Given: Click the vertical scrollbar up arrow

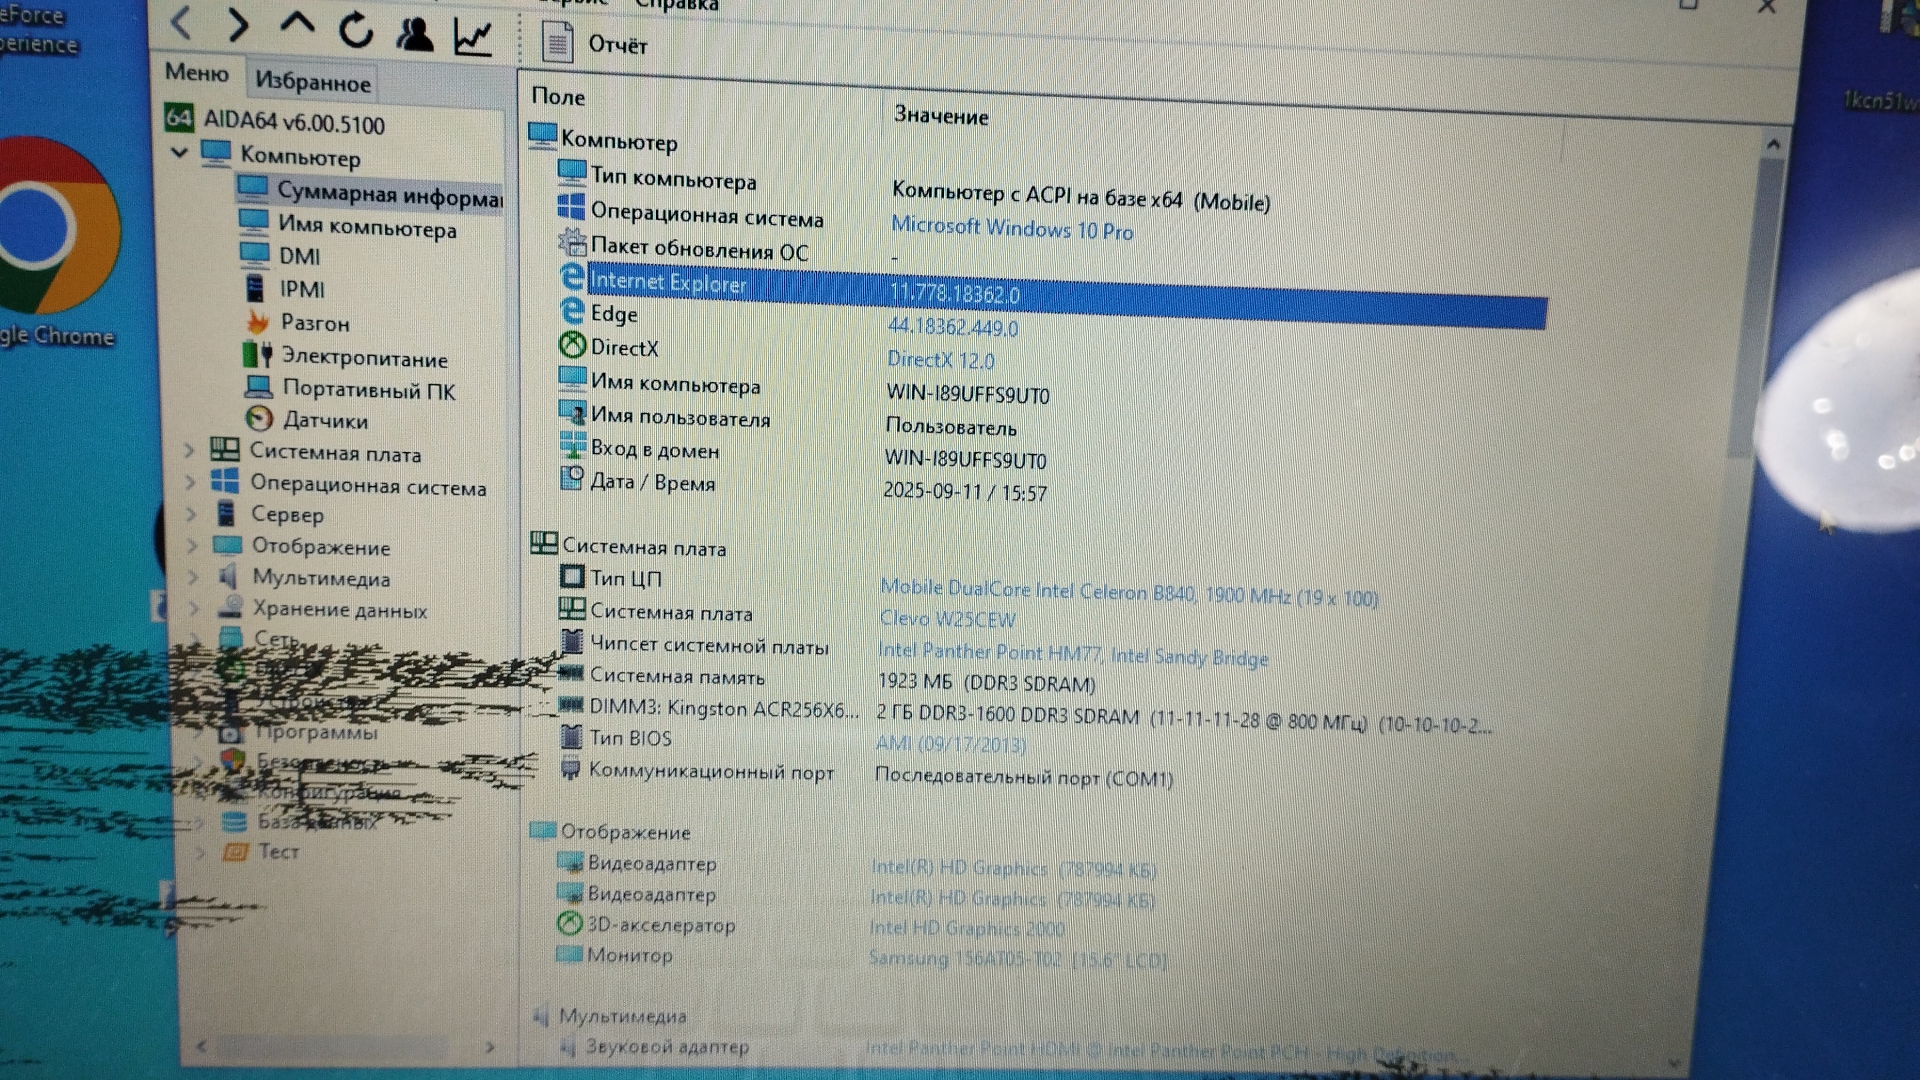Looking at the screenshot, I should point(1773,145).
